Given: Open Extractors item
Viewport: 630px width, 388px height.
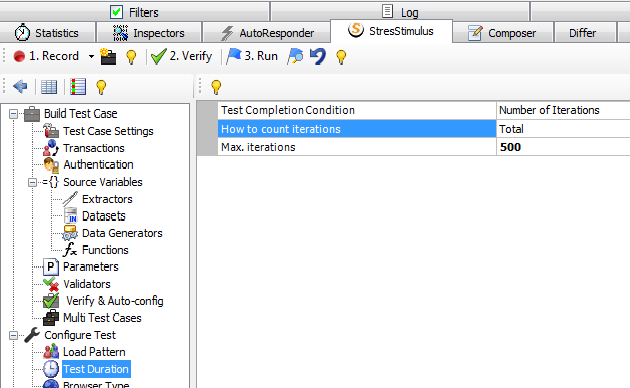Looking at the screenshot, I should tap(107, 199).
